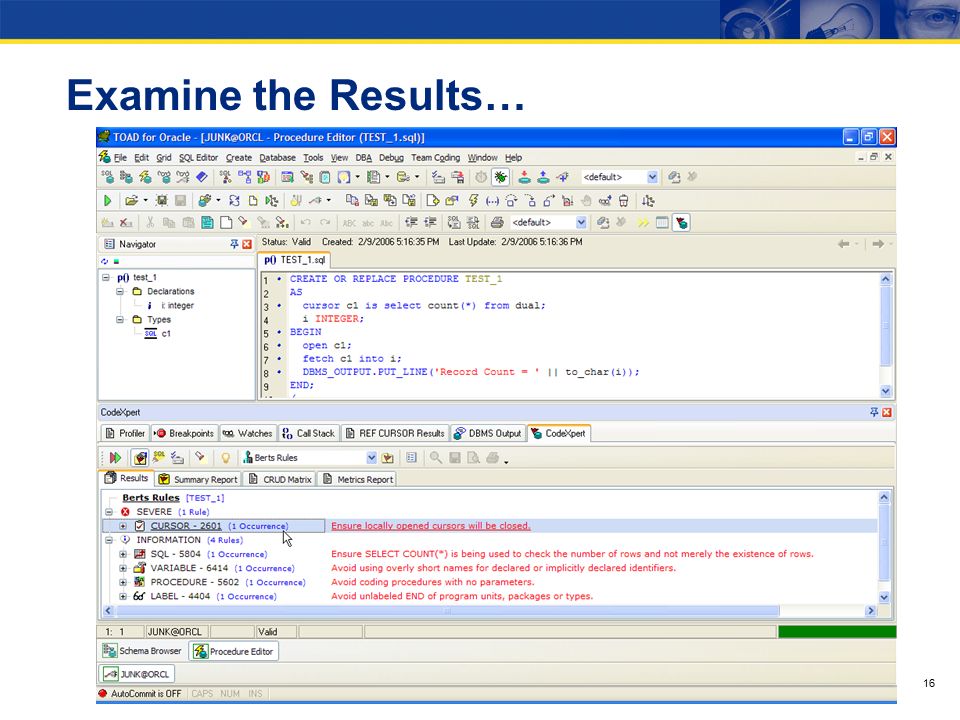Click the magnifier icon in CodeXpert toolbar
This screenshot has height=720, width=960.
(435, 458)
